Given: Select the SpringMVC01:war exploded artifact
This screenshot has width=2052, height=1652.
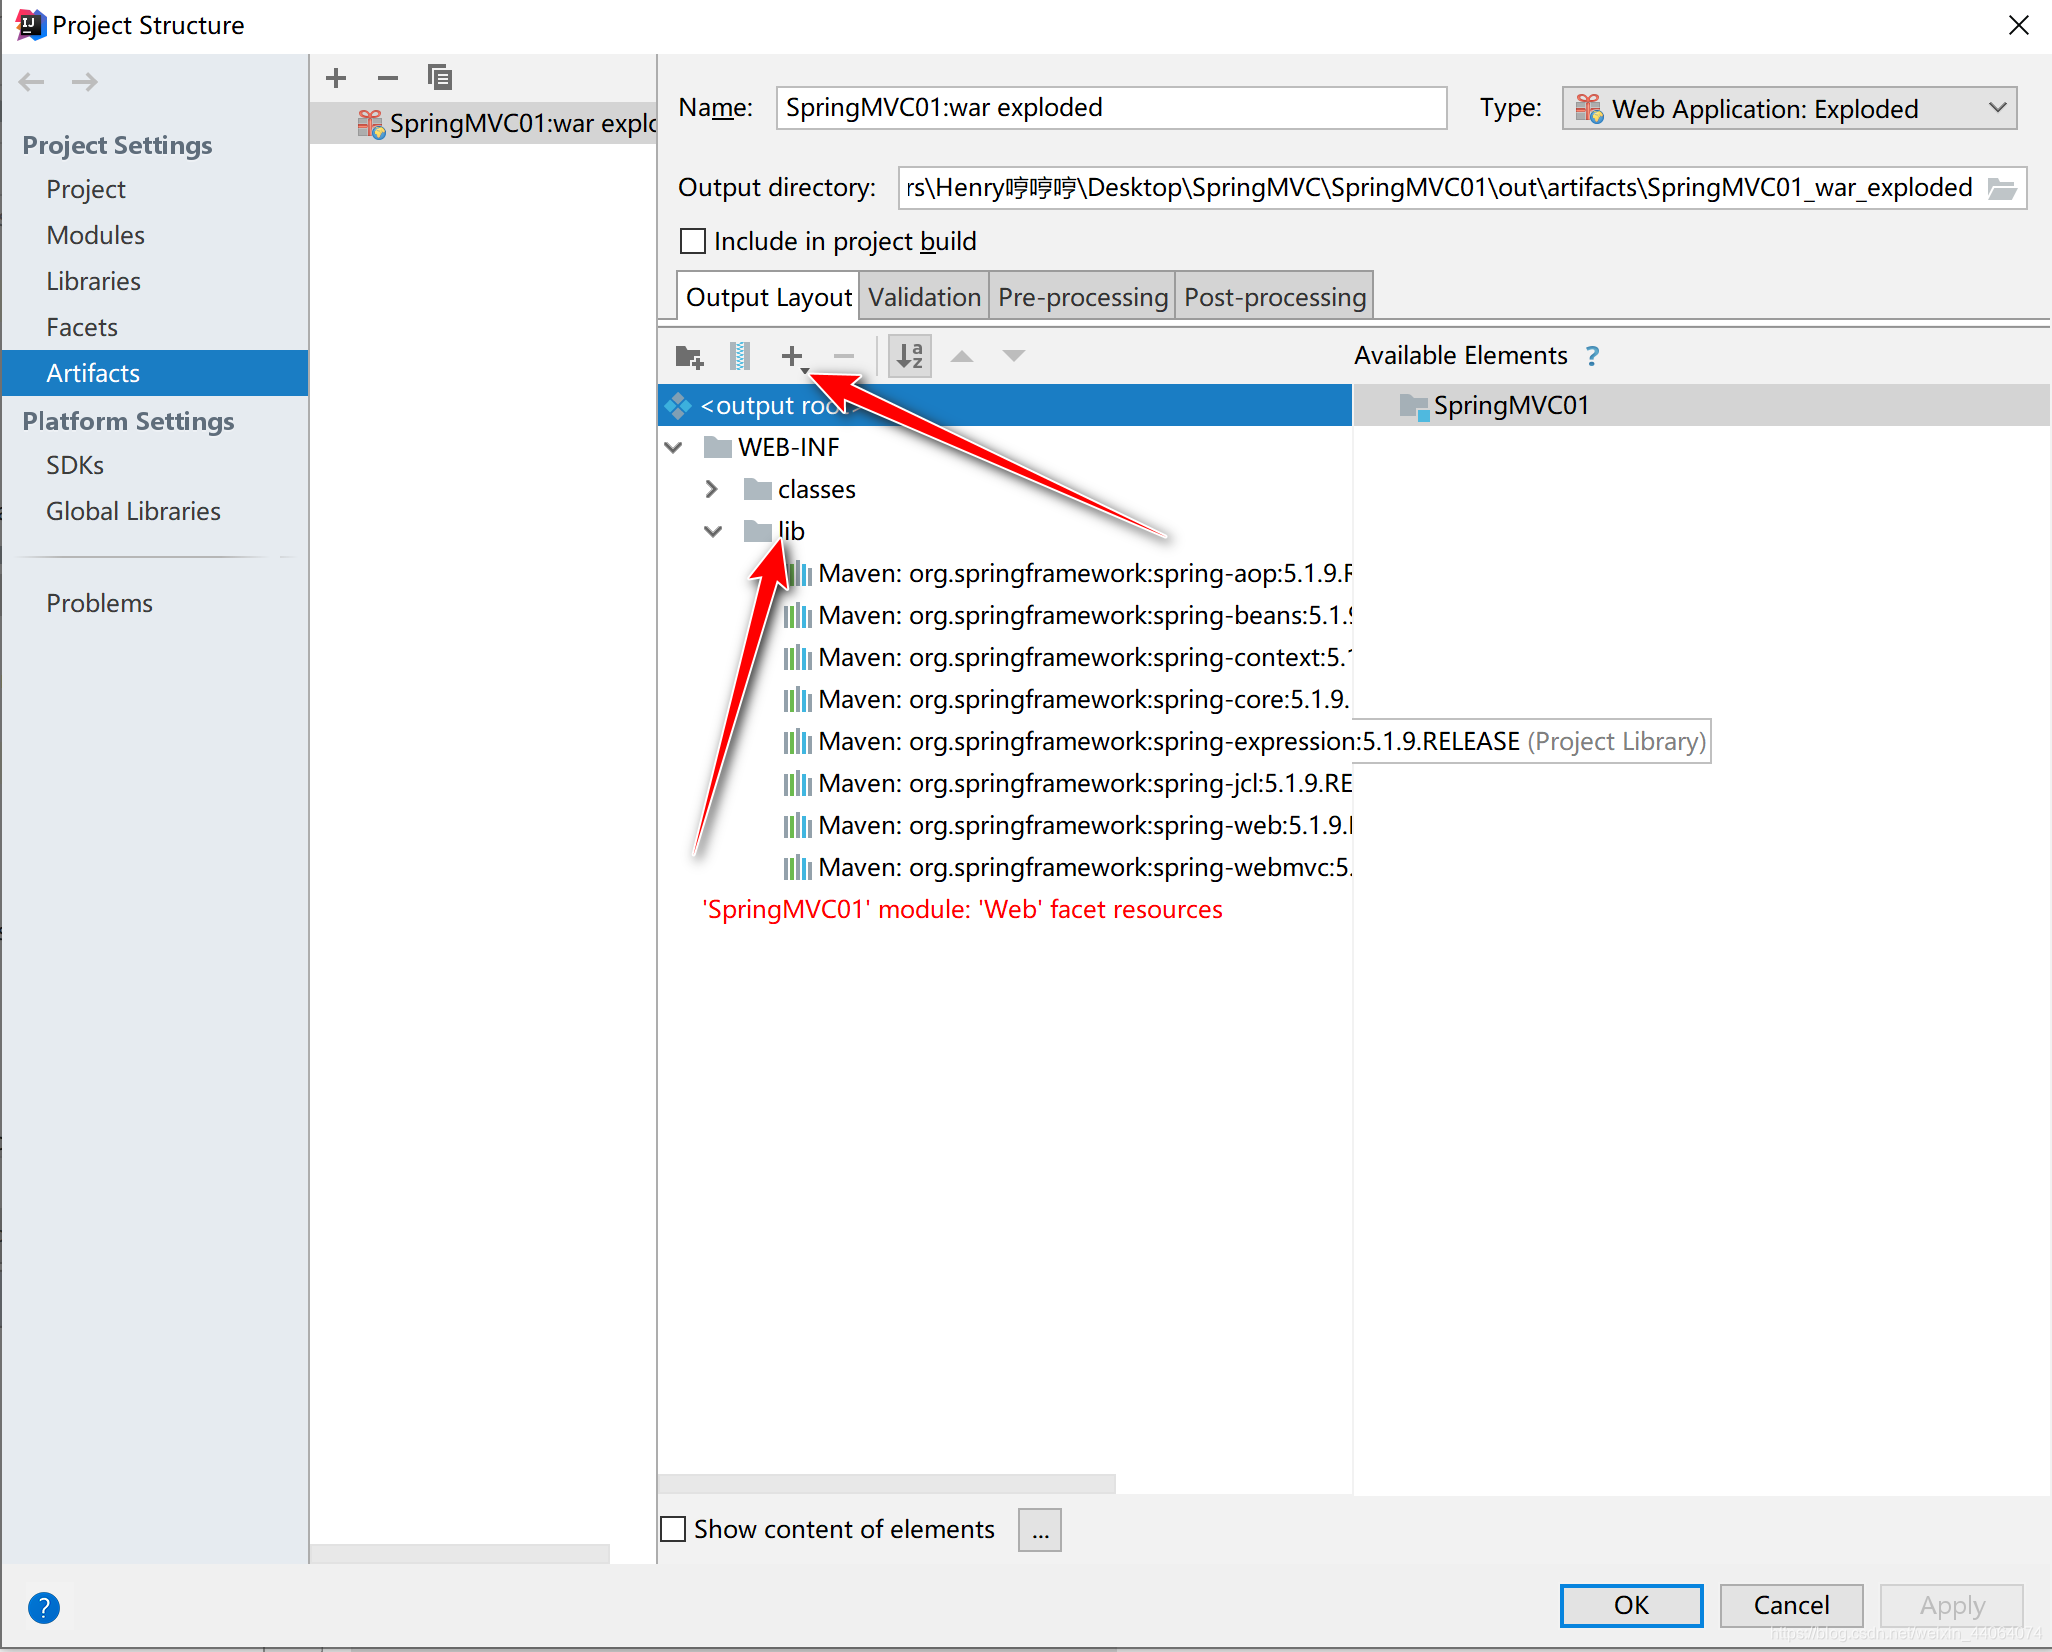Looking at the screenshot, I should [484, 123].
